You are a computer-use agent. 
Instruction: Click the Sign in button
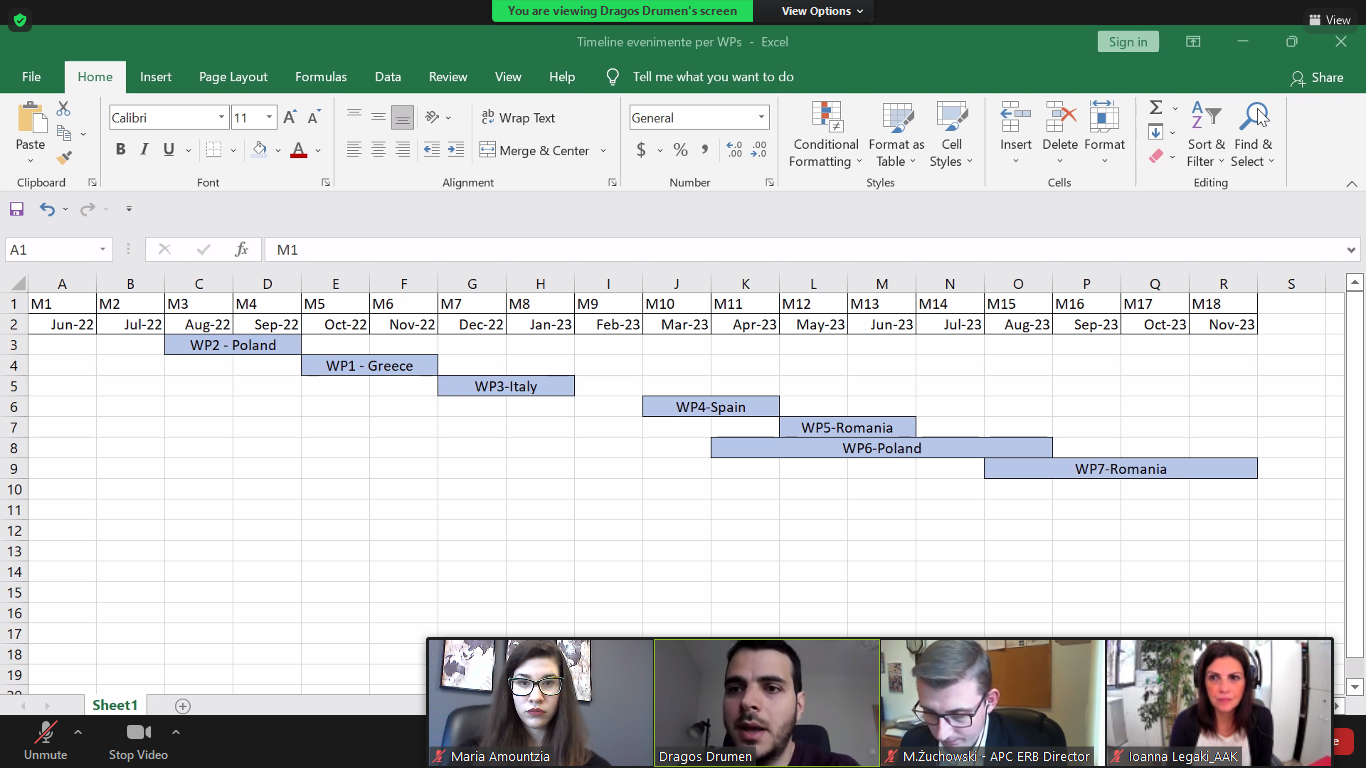click(x=1128, y=42)
